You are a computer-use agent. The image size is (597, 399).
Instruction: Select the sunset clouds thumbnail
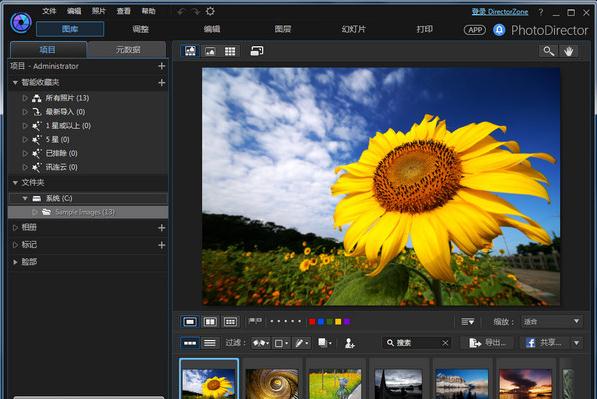(x=525, y=383)
